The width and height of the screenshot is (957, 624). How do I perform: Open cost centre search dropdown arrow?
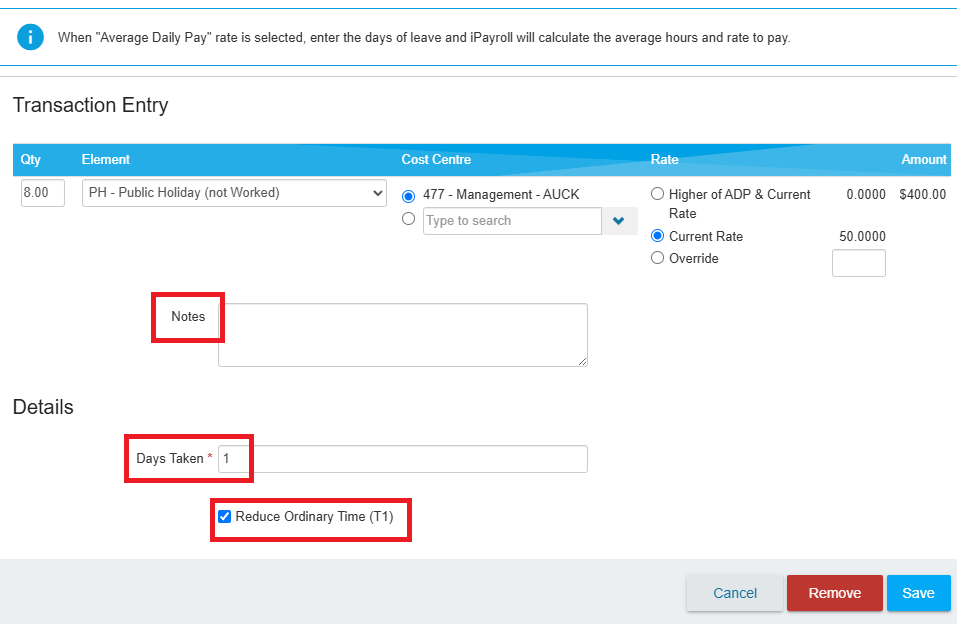click(x=619, y=221)
